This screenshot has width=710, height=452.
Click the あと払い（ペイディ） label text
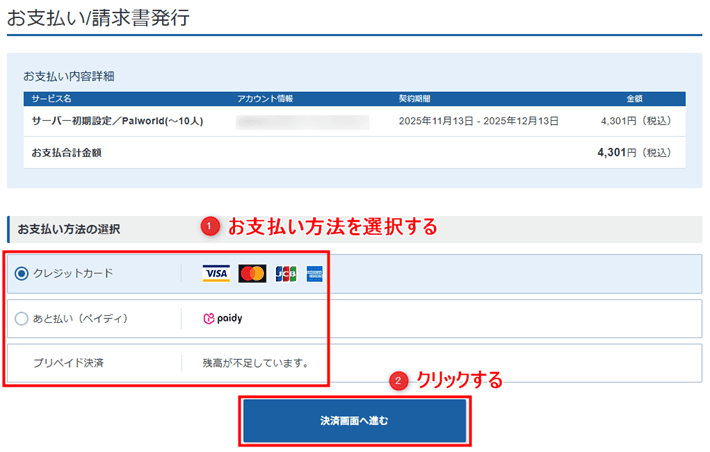(x=81, y=318)
